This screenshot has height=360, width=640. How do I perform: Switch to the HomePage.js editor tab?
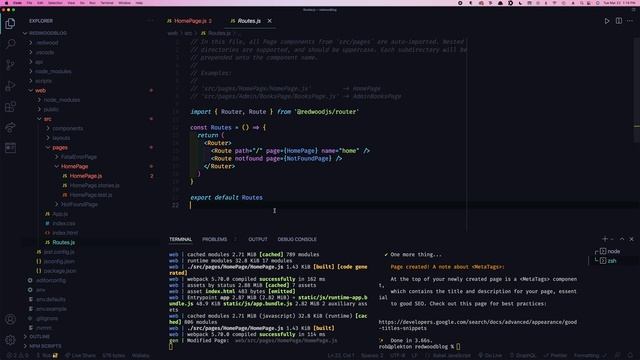[190, 21]
